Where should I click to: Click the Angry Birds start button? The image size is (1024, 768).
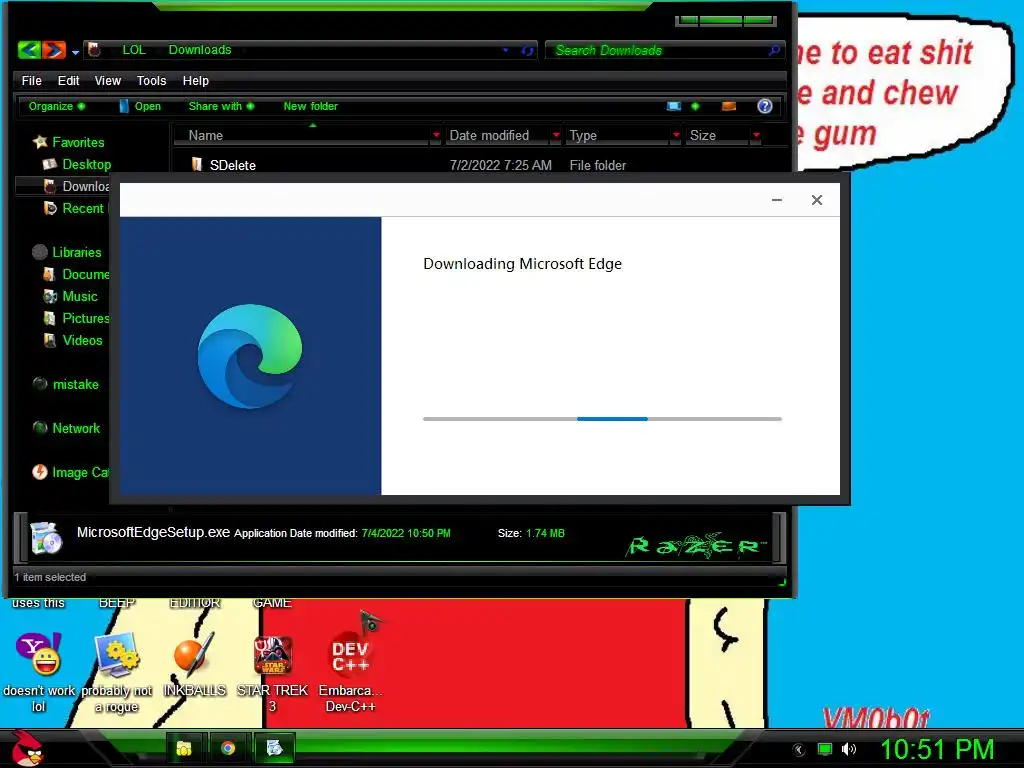[27, 748]
